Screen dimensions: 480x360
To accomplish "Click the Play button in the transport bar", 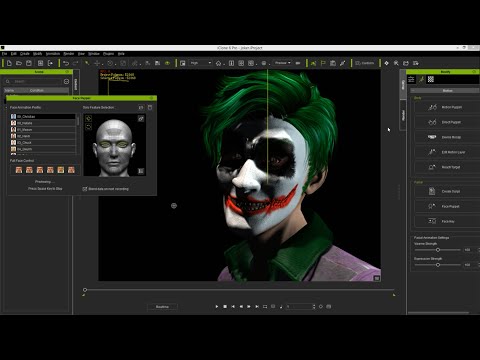I will click(x=217, y=306).
